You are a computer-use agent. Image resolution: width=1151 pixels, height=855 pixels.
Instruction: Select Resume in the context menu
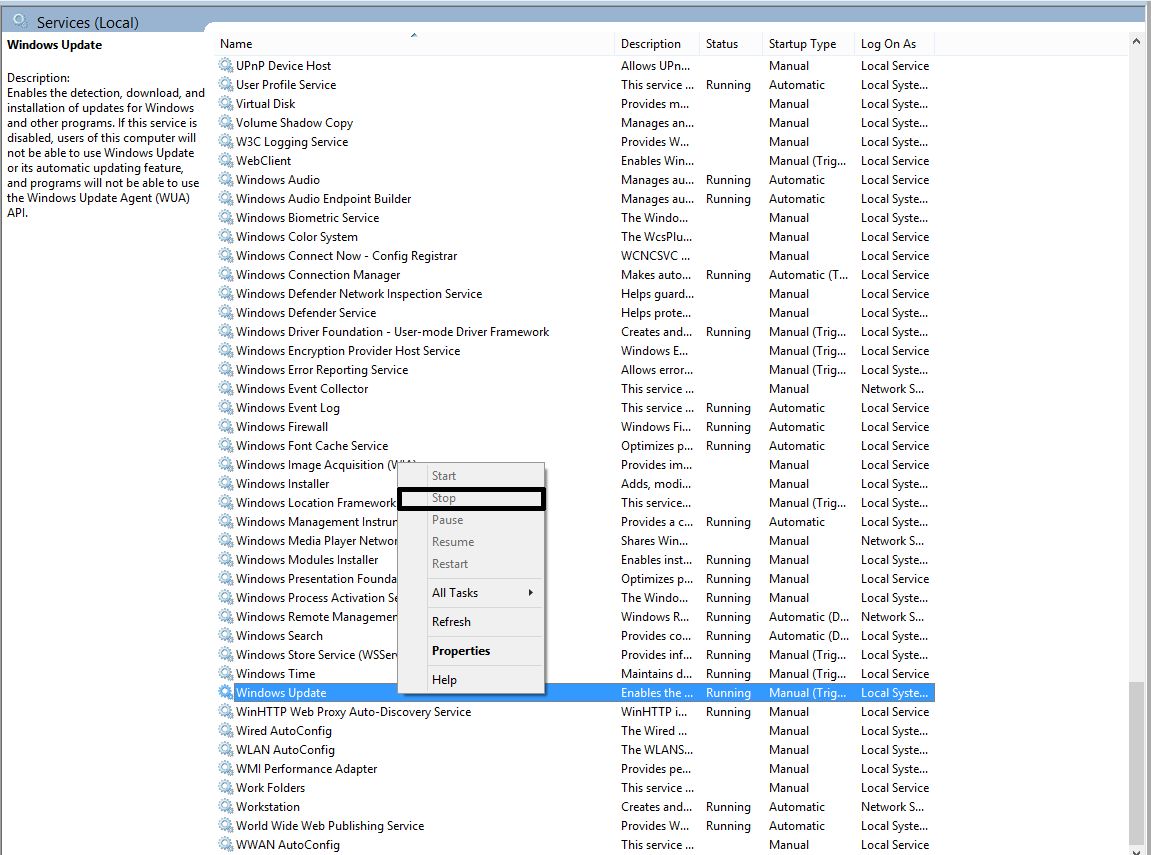pyautogui.click(x=471, y=542)
